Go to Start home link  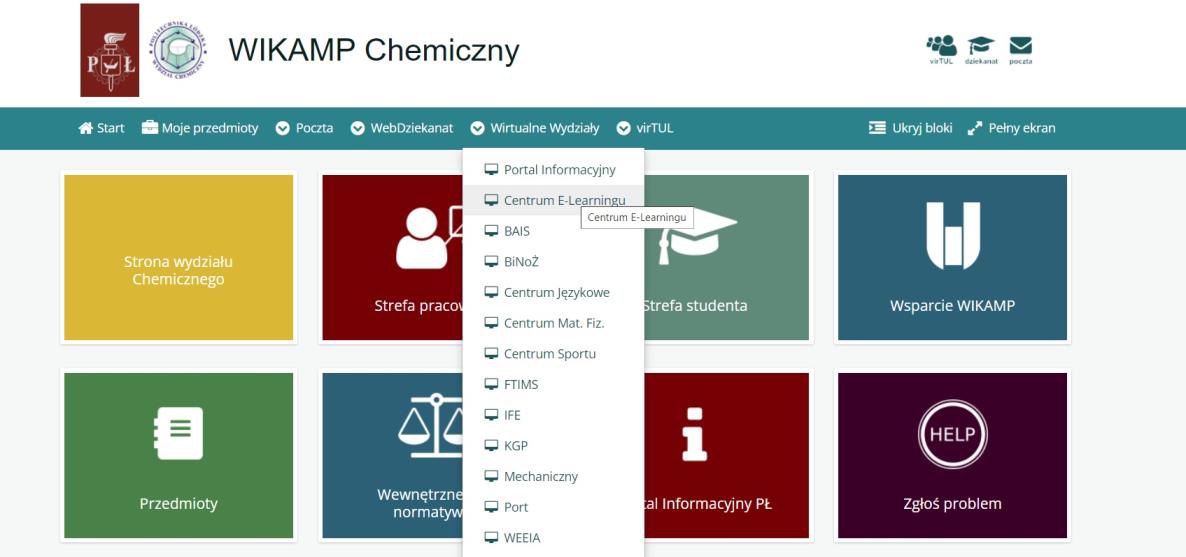coord(102,128)
